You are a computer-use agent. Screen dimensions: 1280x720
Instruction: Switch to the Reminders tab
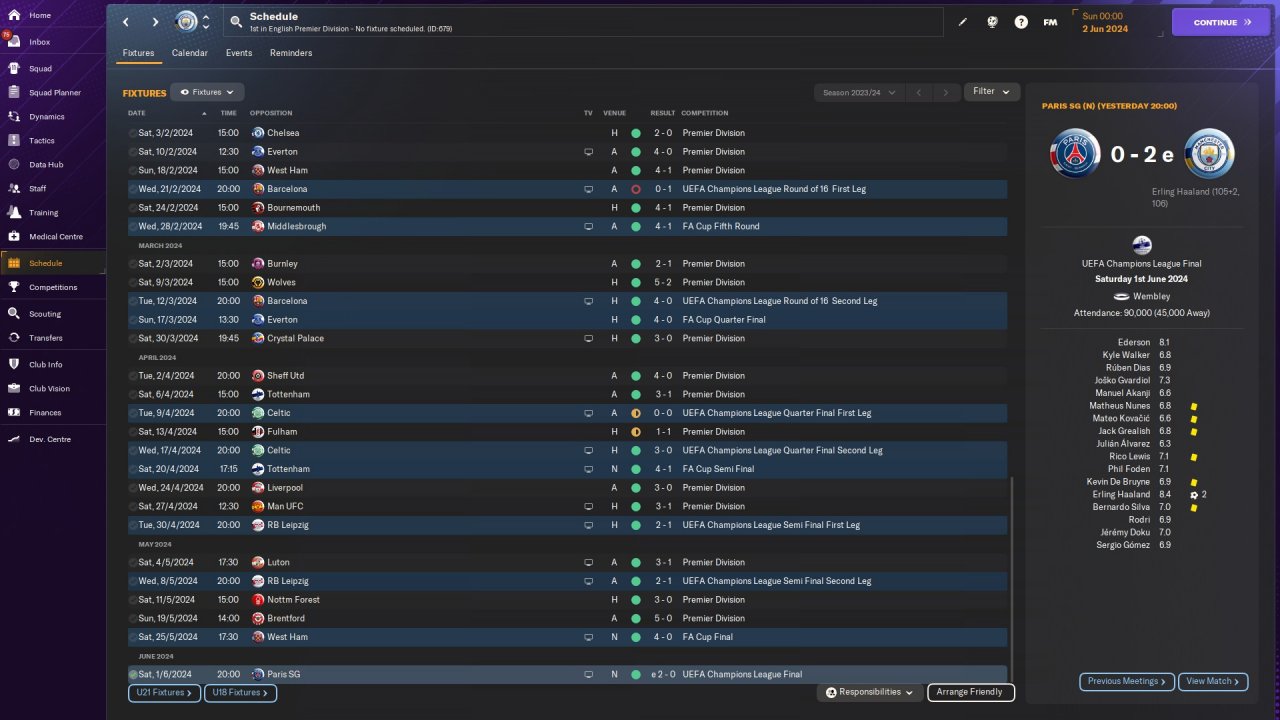click(x=291, y=53)
